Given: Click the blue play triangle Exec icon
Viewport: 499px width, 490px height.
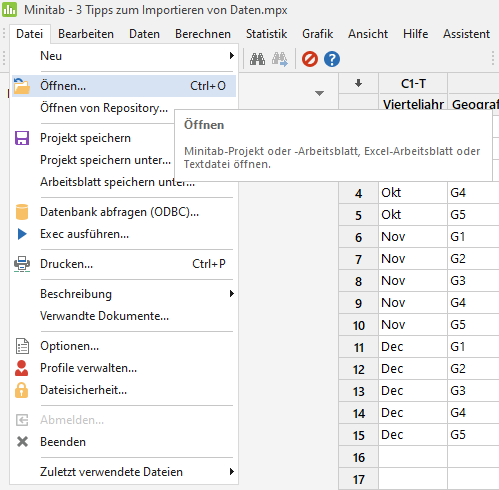Looking at the screenshot, I should tap(22, 234).
